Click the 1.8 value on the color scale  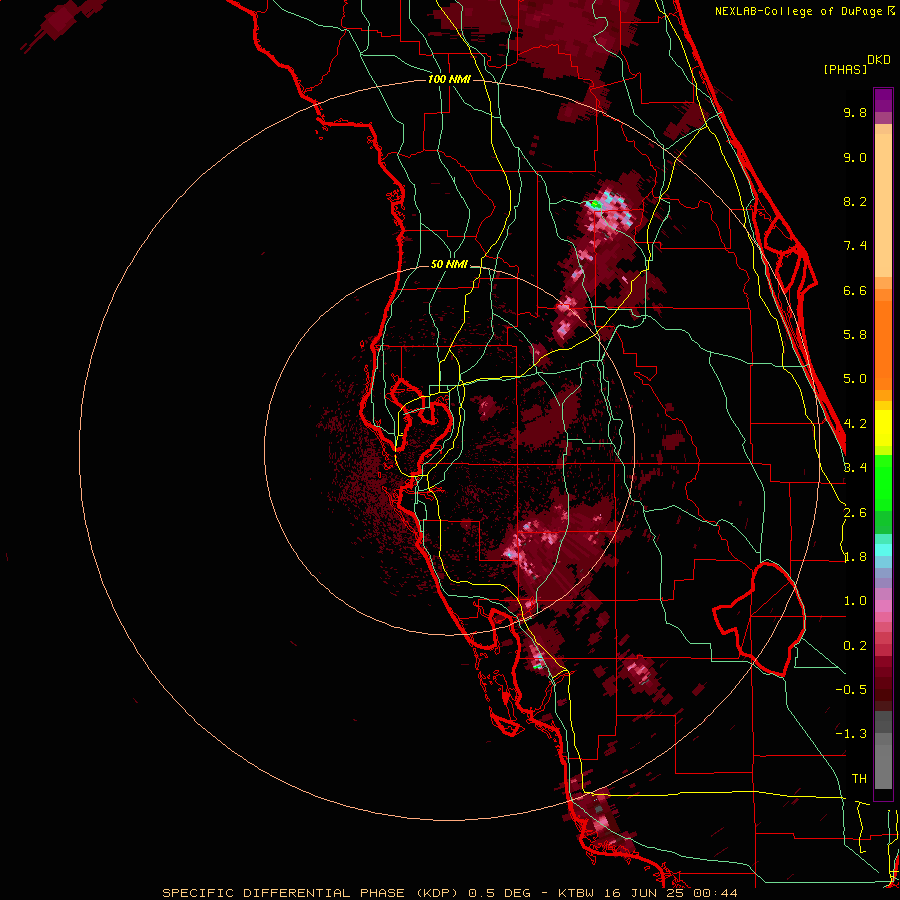[x=855, y=557]
